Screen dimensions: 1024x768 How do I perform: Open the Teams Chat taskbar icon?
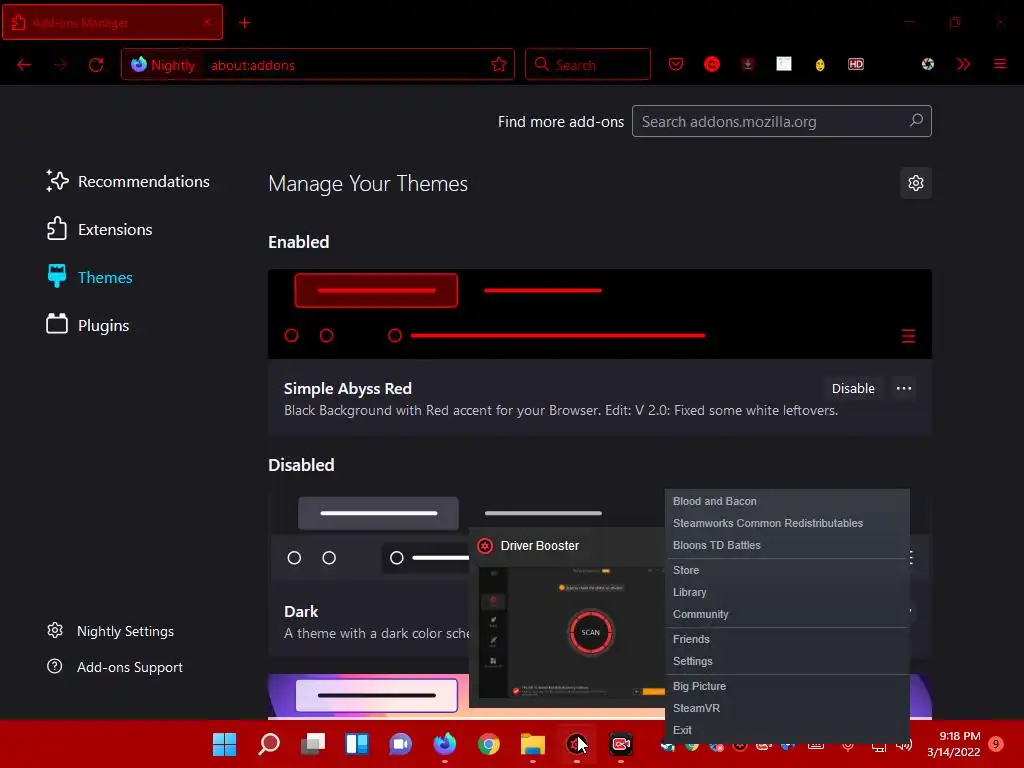pyautogui.click(x=400, y=744)
